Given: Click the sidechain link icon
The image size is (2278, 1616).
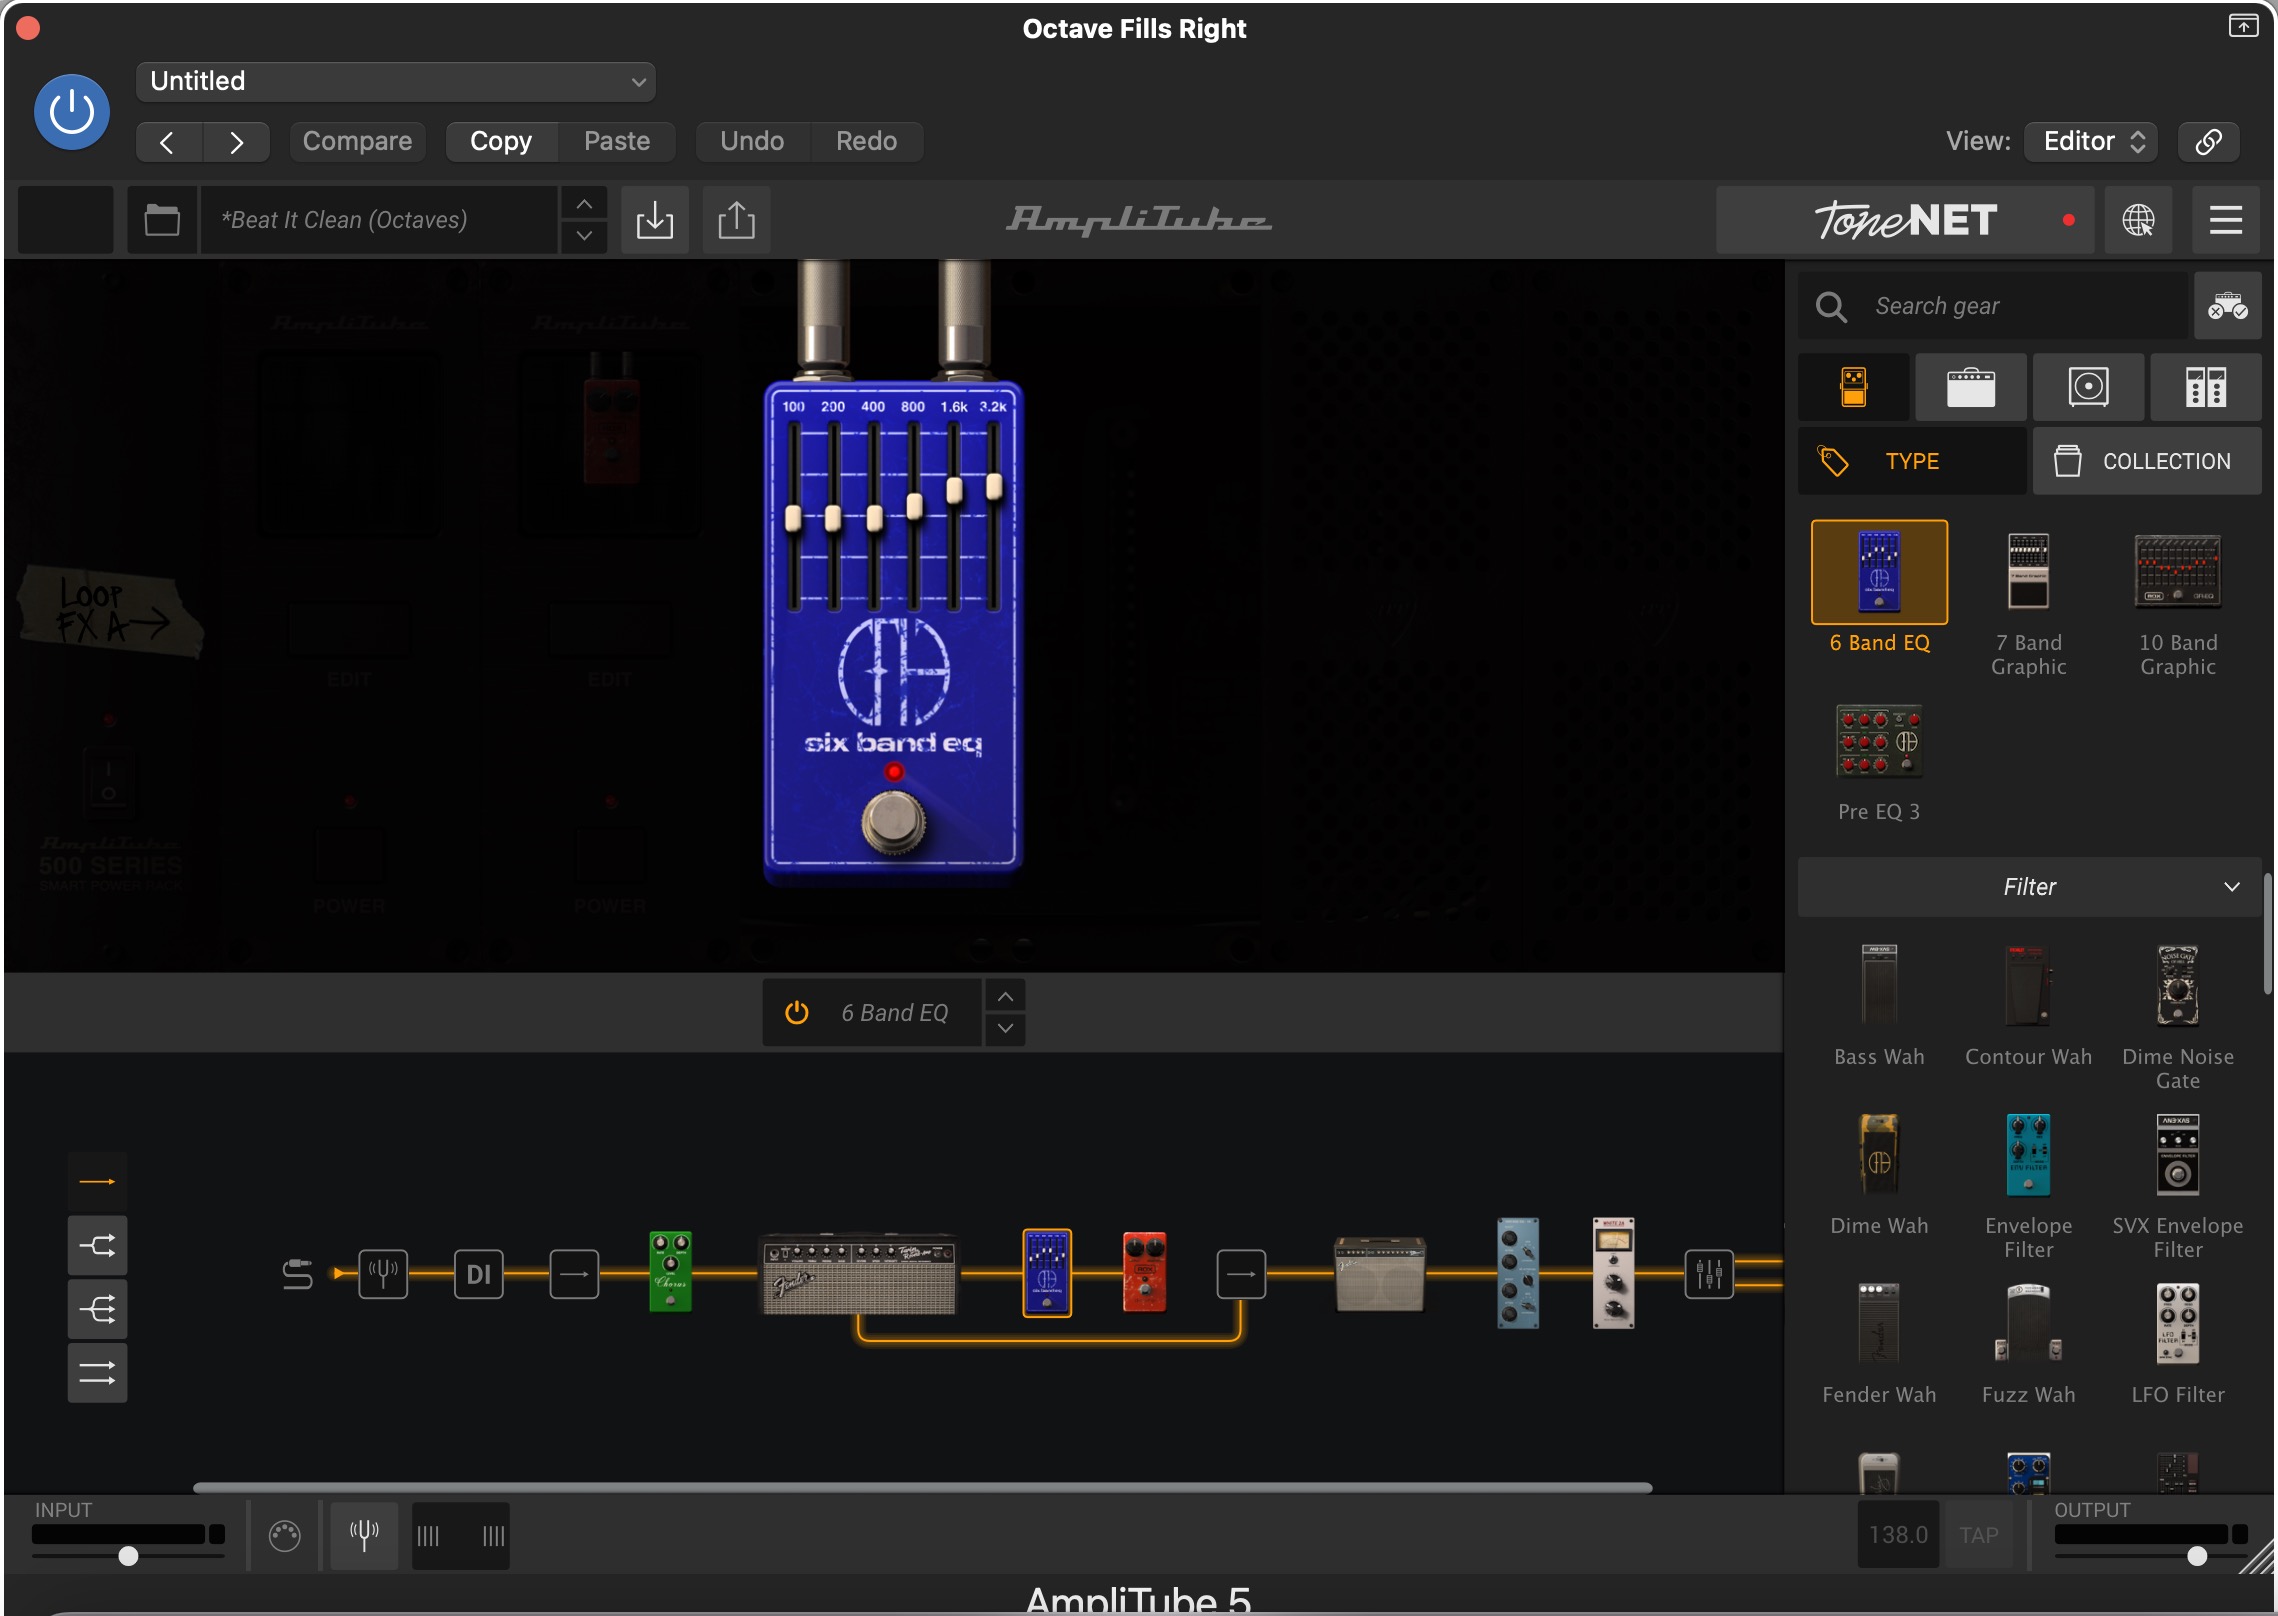Looking at the screenshot, I should tap(2209, 141).
